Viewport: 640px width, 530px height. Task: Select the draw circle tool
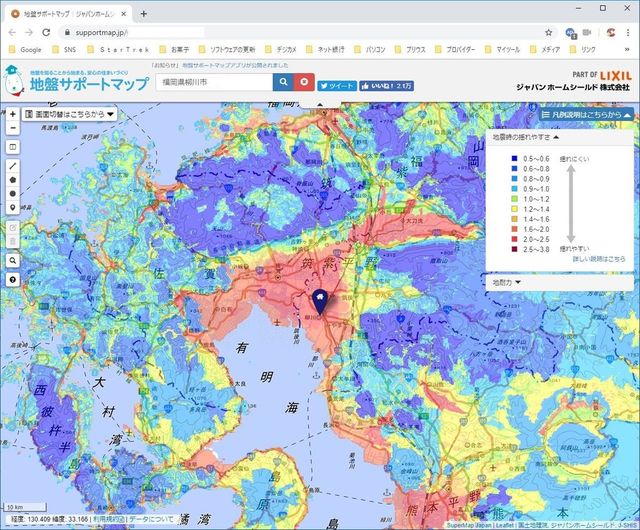(x=12, y=193)
